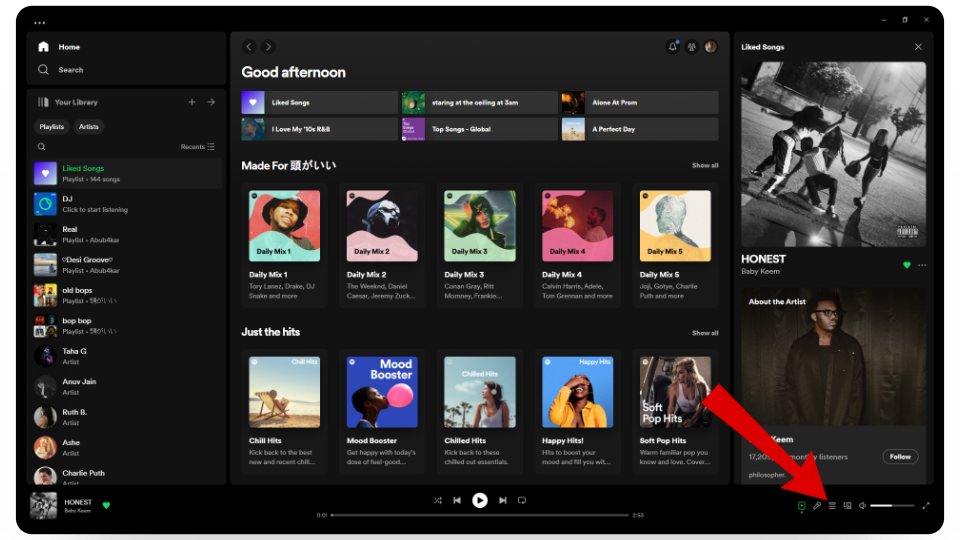Open more options for HONEST
Image resolution: width=960 pixels, height=540 pixels.
(922, 265)
